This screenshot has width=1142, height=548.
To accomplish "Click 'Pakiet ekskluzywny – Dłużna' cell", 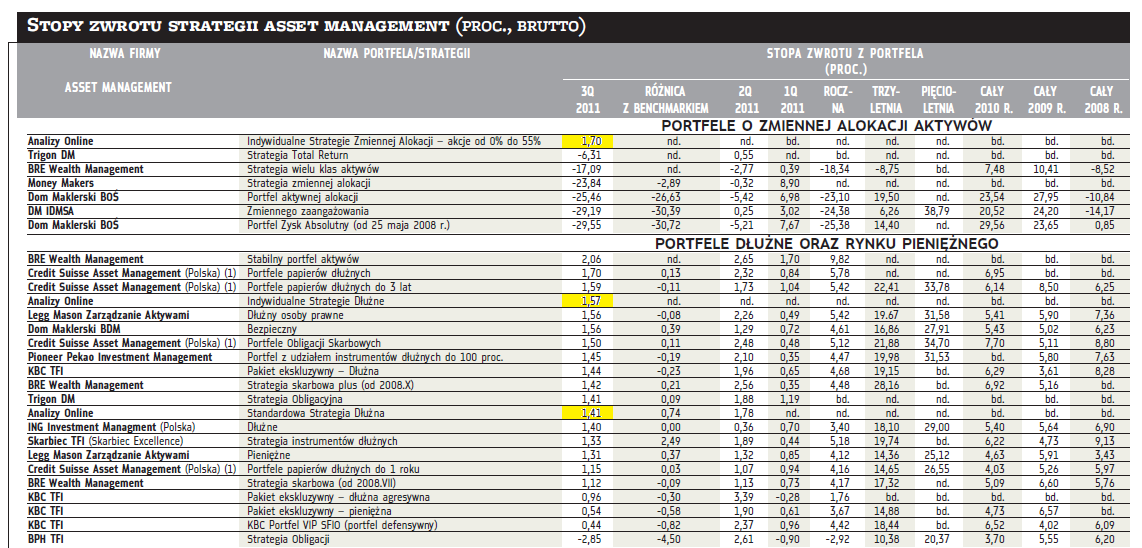I will 313,371.
